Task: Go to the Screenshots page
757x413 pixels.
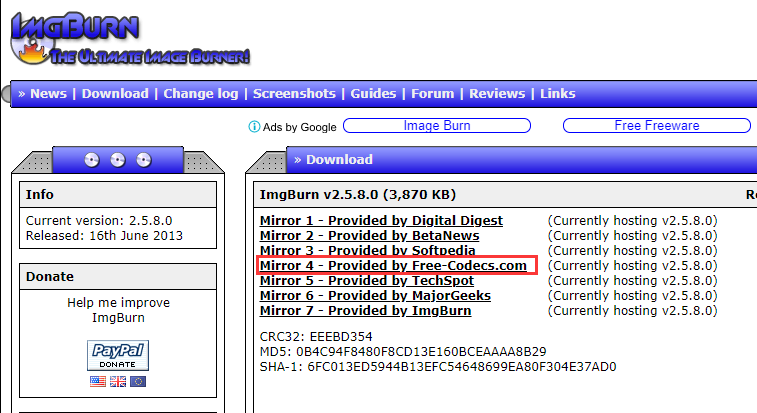Action: pos(294,94)
